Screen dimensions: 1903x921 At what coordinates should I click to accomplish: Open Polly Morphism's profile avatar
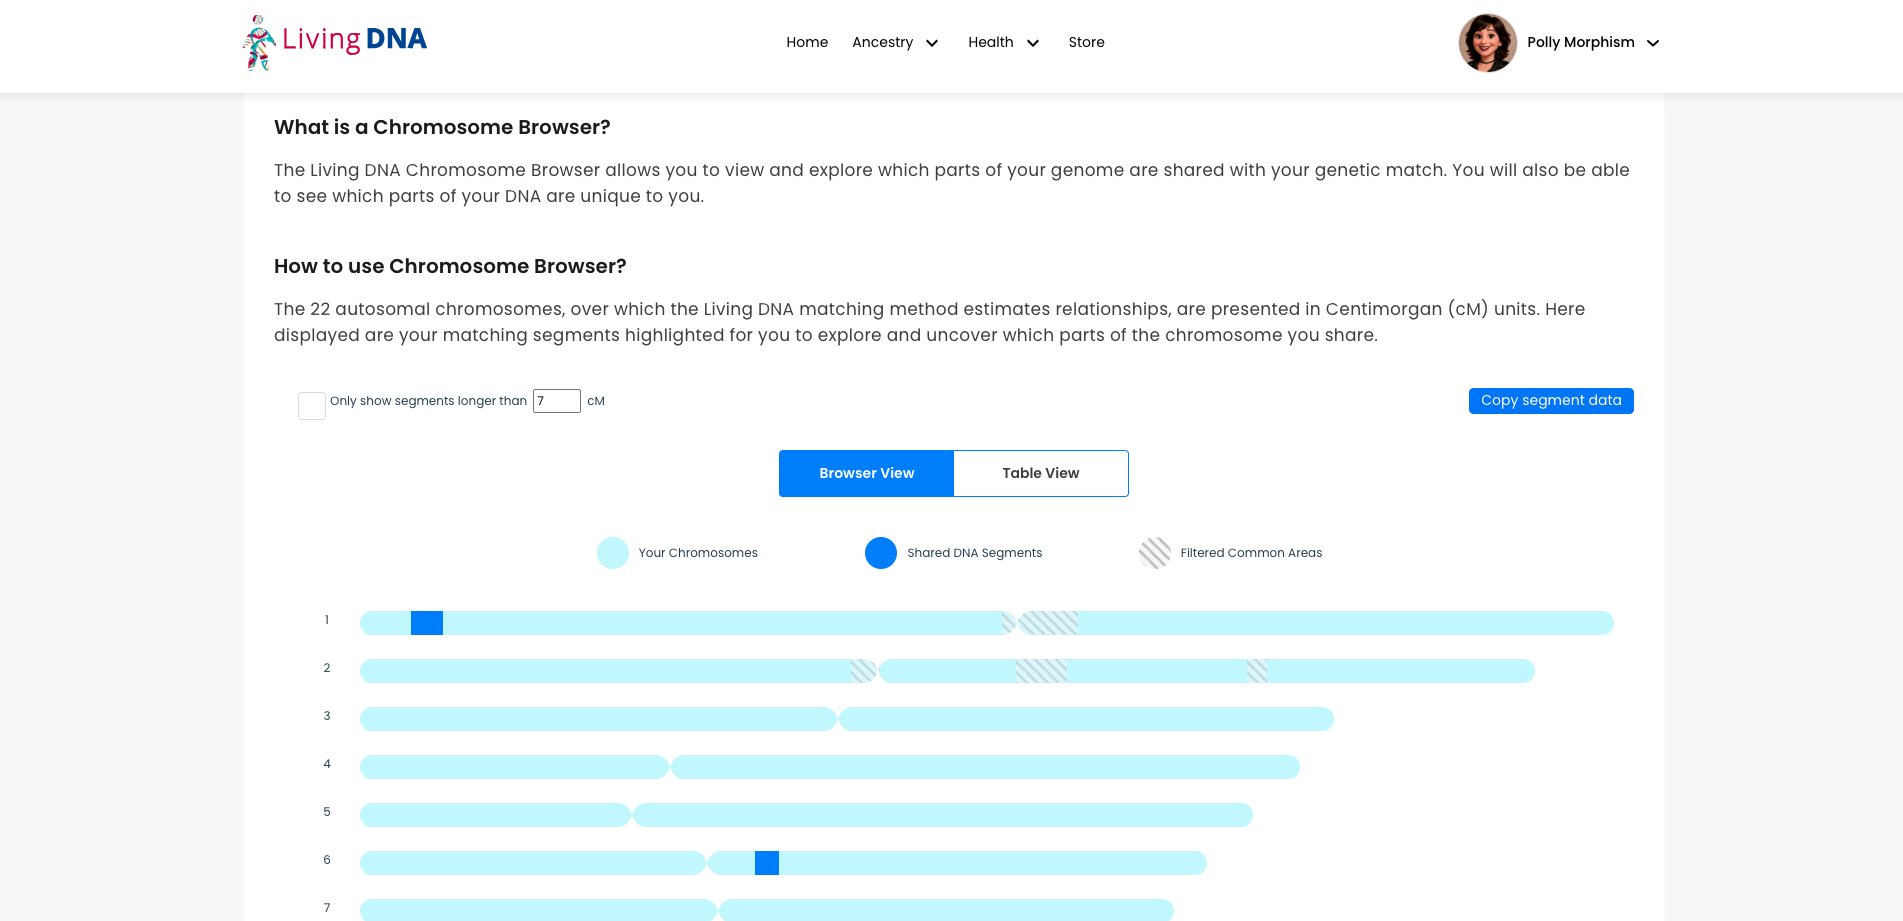(1487, 43)
